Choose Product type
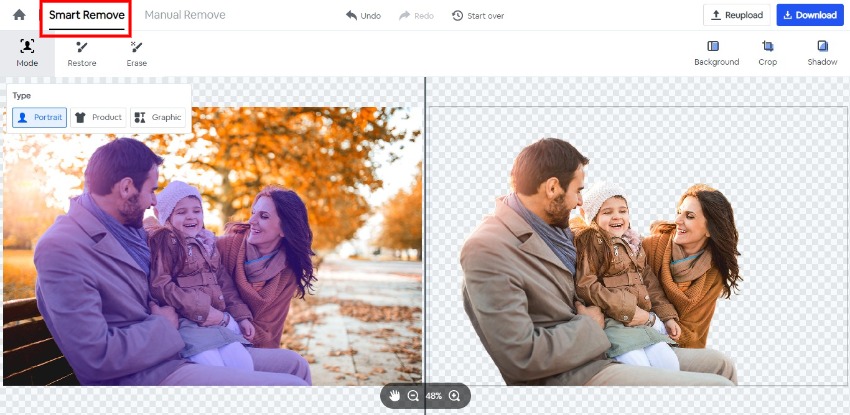Viewport: 850px width, 415px height. point(98,117)
